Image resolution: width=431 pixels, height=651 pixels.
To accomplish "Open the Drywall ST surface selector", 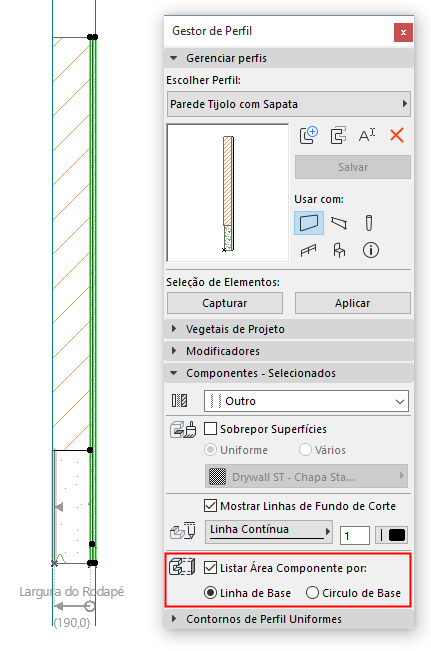I will click(x=306, y=476).
